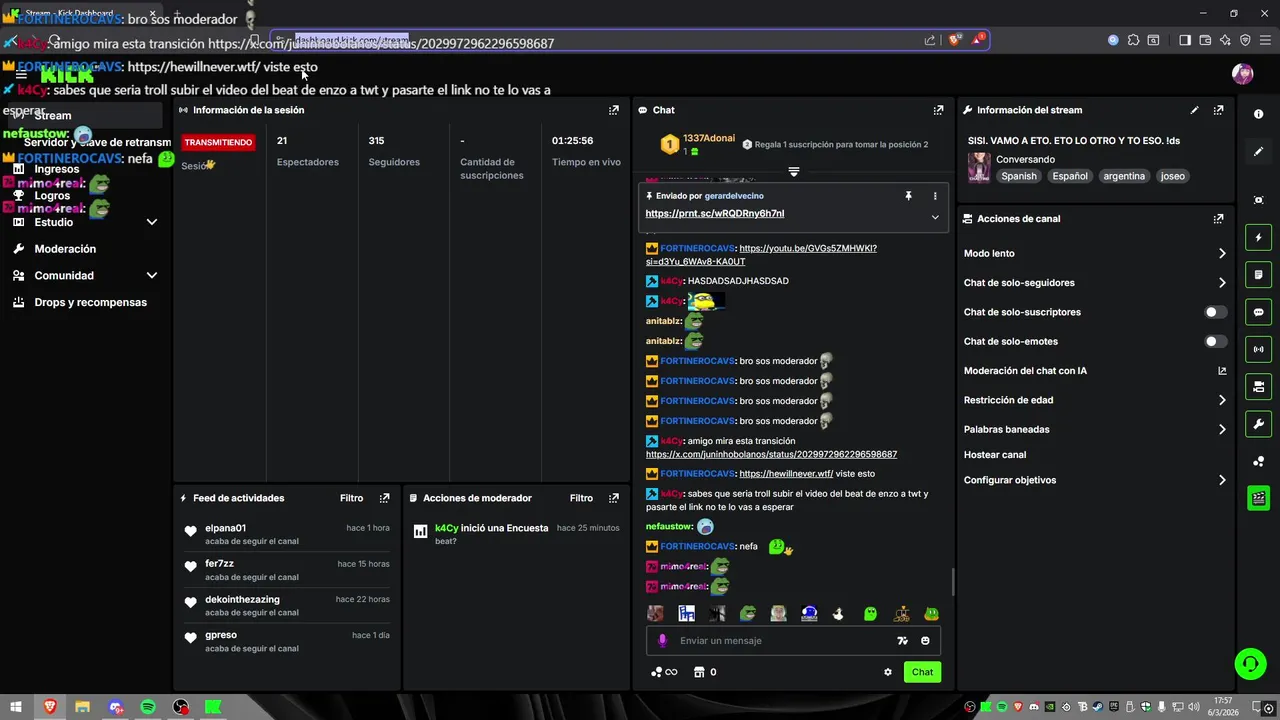
Task: Open the chat translate icon in message box
Action: click(902, 641)
